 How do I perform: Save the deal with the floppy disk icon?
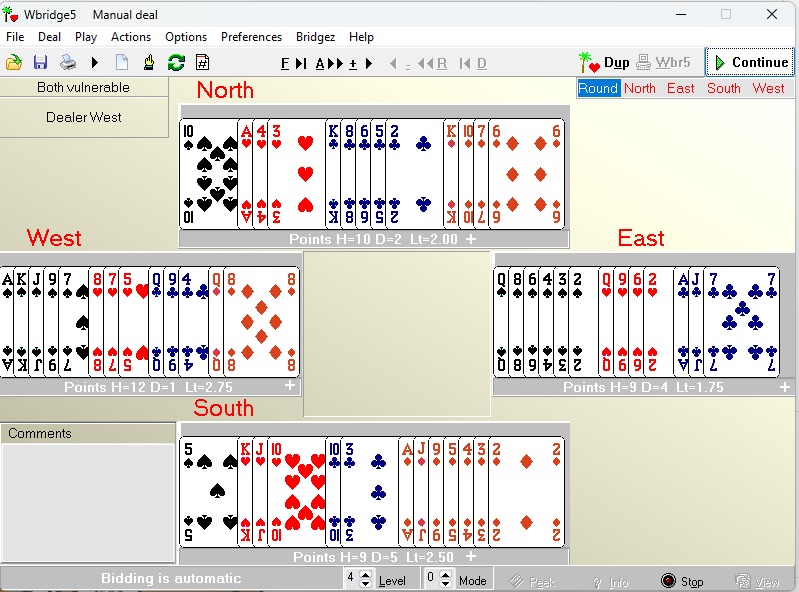click(x=41, y=62)
